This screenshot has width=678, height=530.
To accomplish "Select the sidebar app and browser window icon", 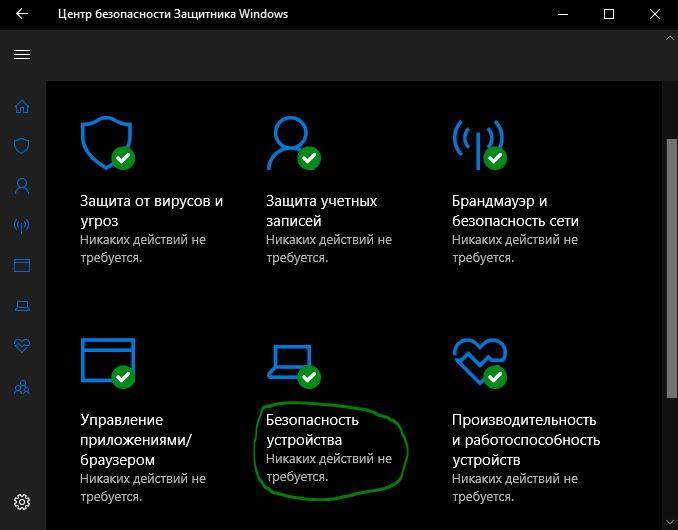I will pyautogui.click(x=22, y=265).
